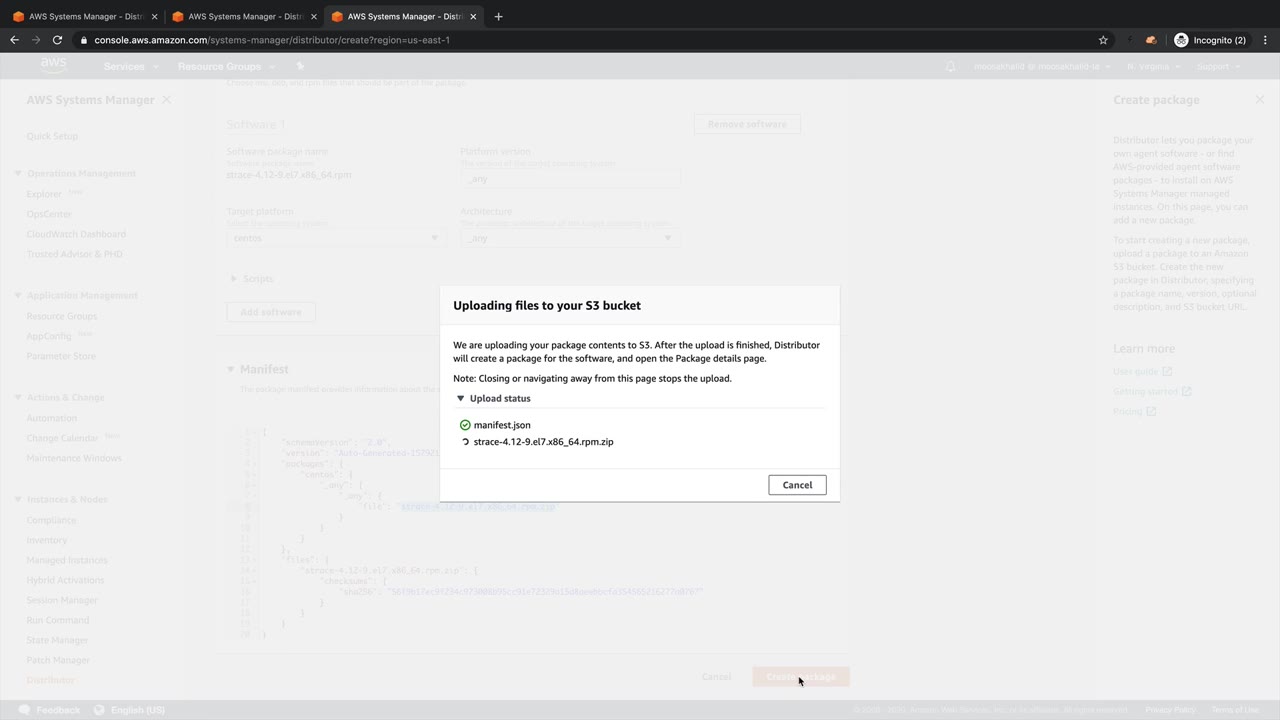This screenshot has width=1280, height=720.
Task: Open Explorer in the sidebar
Action: click(x=44, y=194)
